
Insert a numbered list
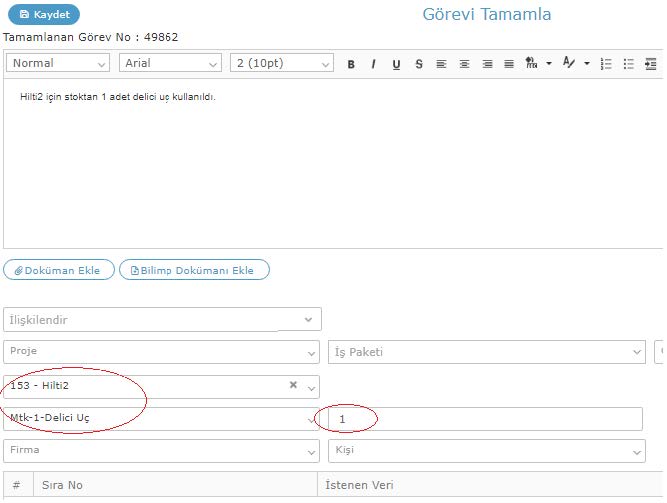click(x=606, y=64)
